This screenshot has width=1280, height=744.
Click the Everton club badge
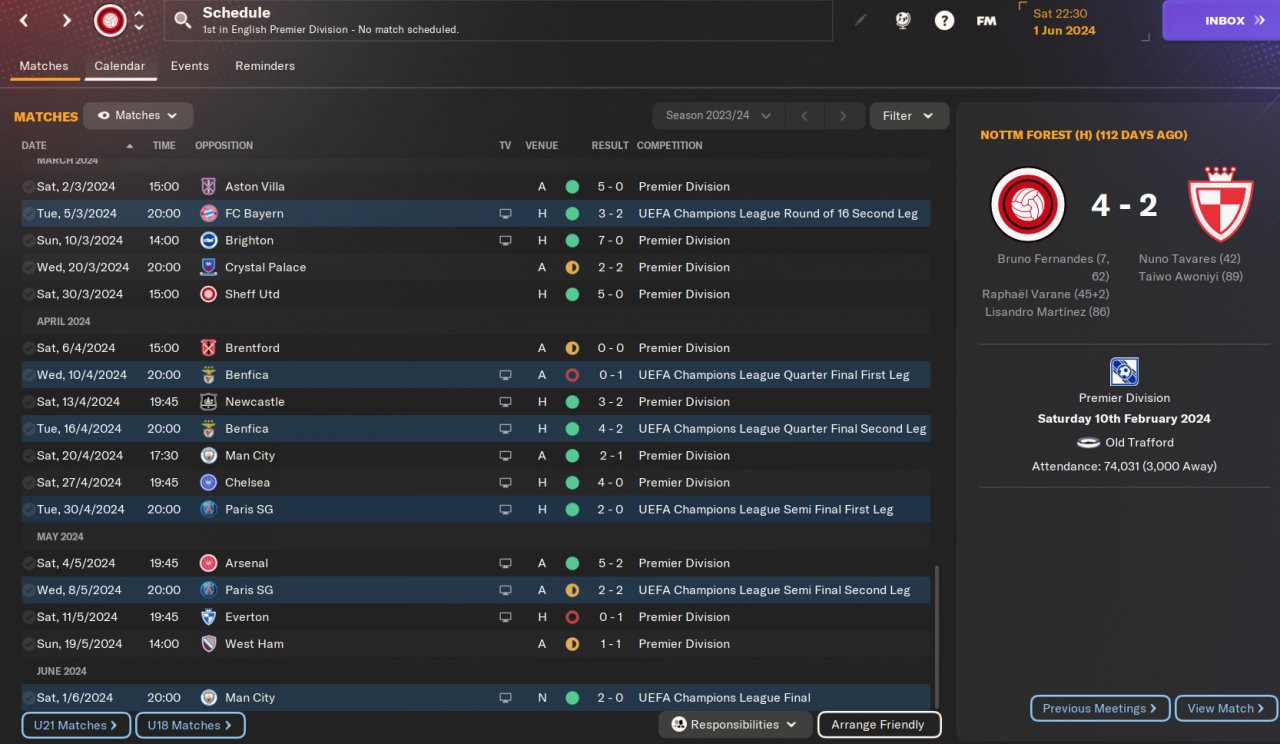tap(208, 618)
